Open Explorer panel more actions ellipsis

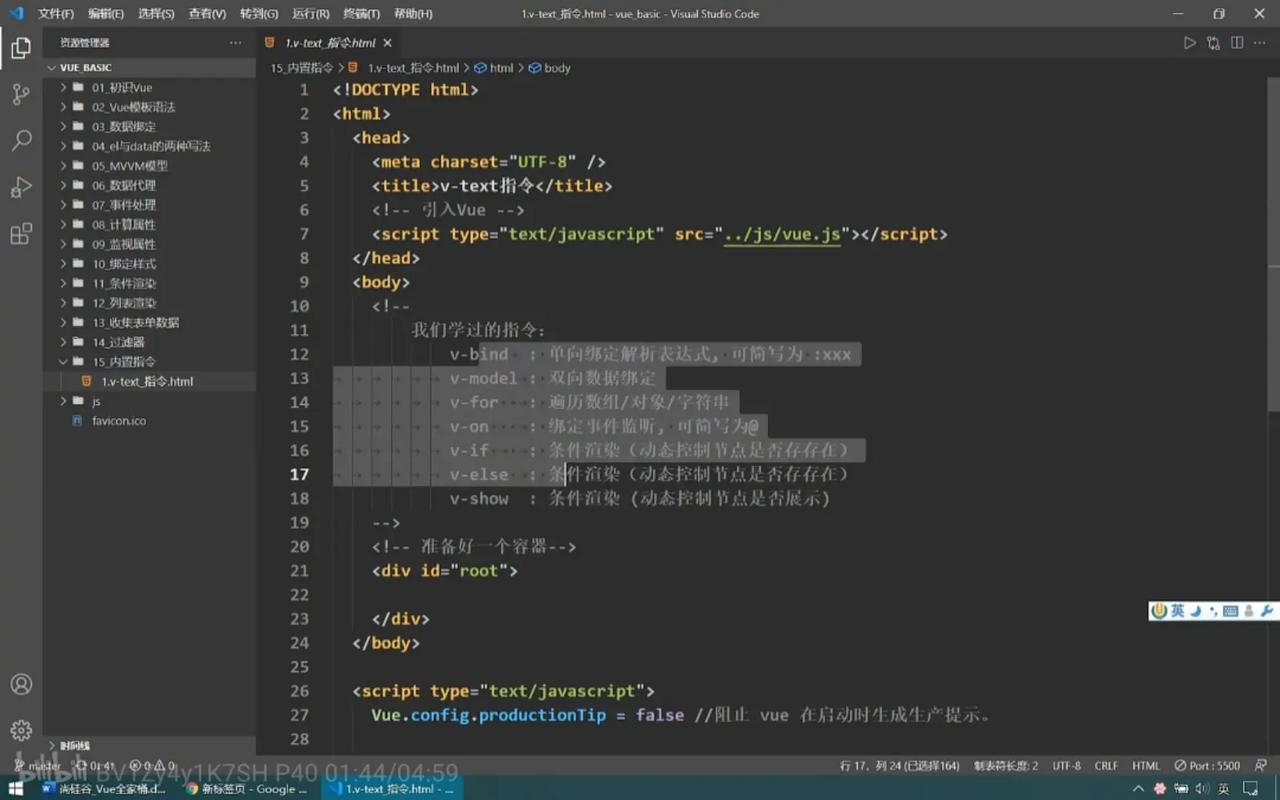[x=235, y=43]
